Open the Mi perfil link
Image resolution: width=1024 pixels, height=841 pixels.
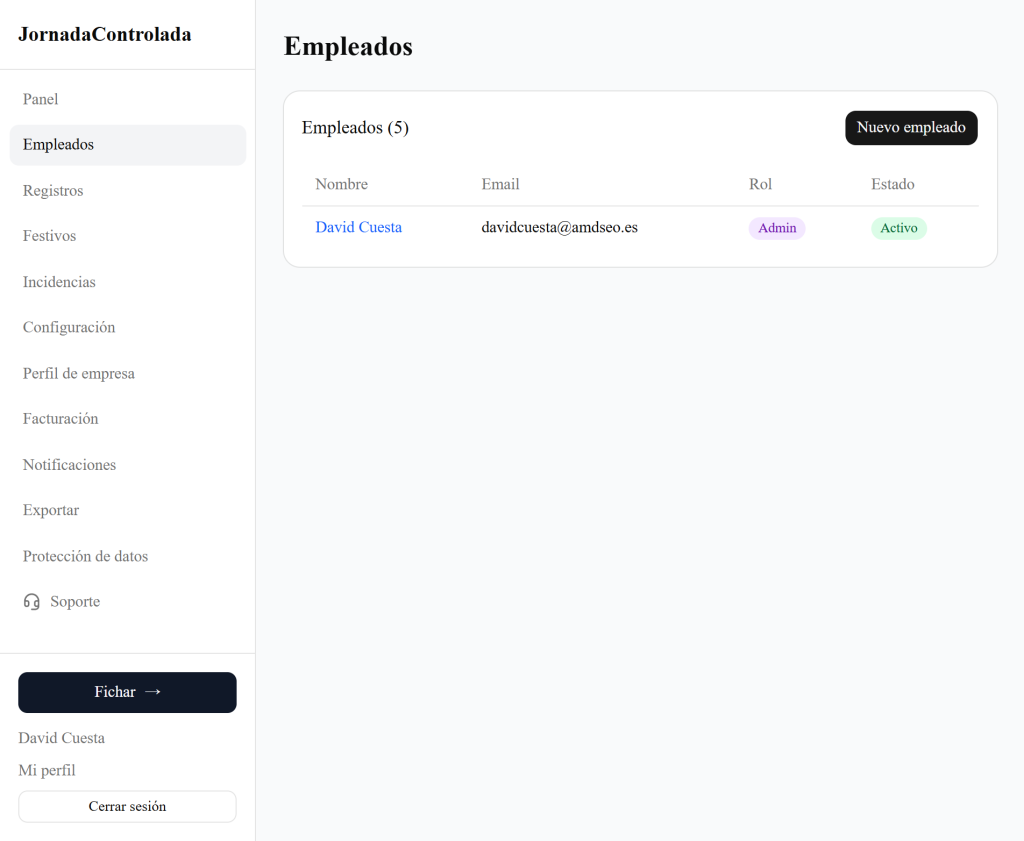[47, 770]
